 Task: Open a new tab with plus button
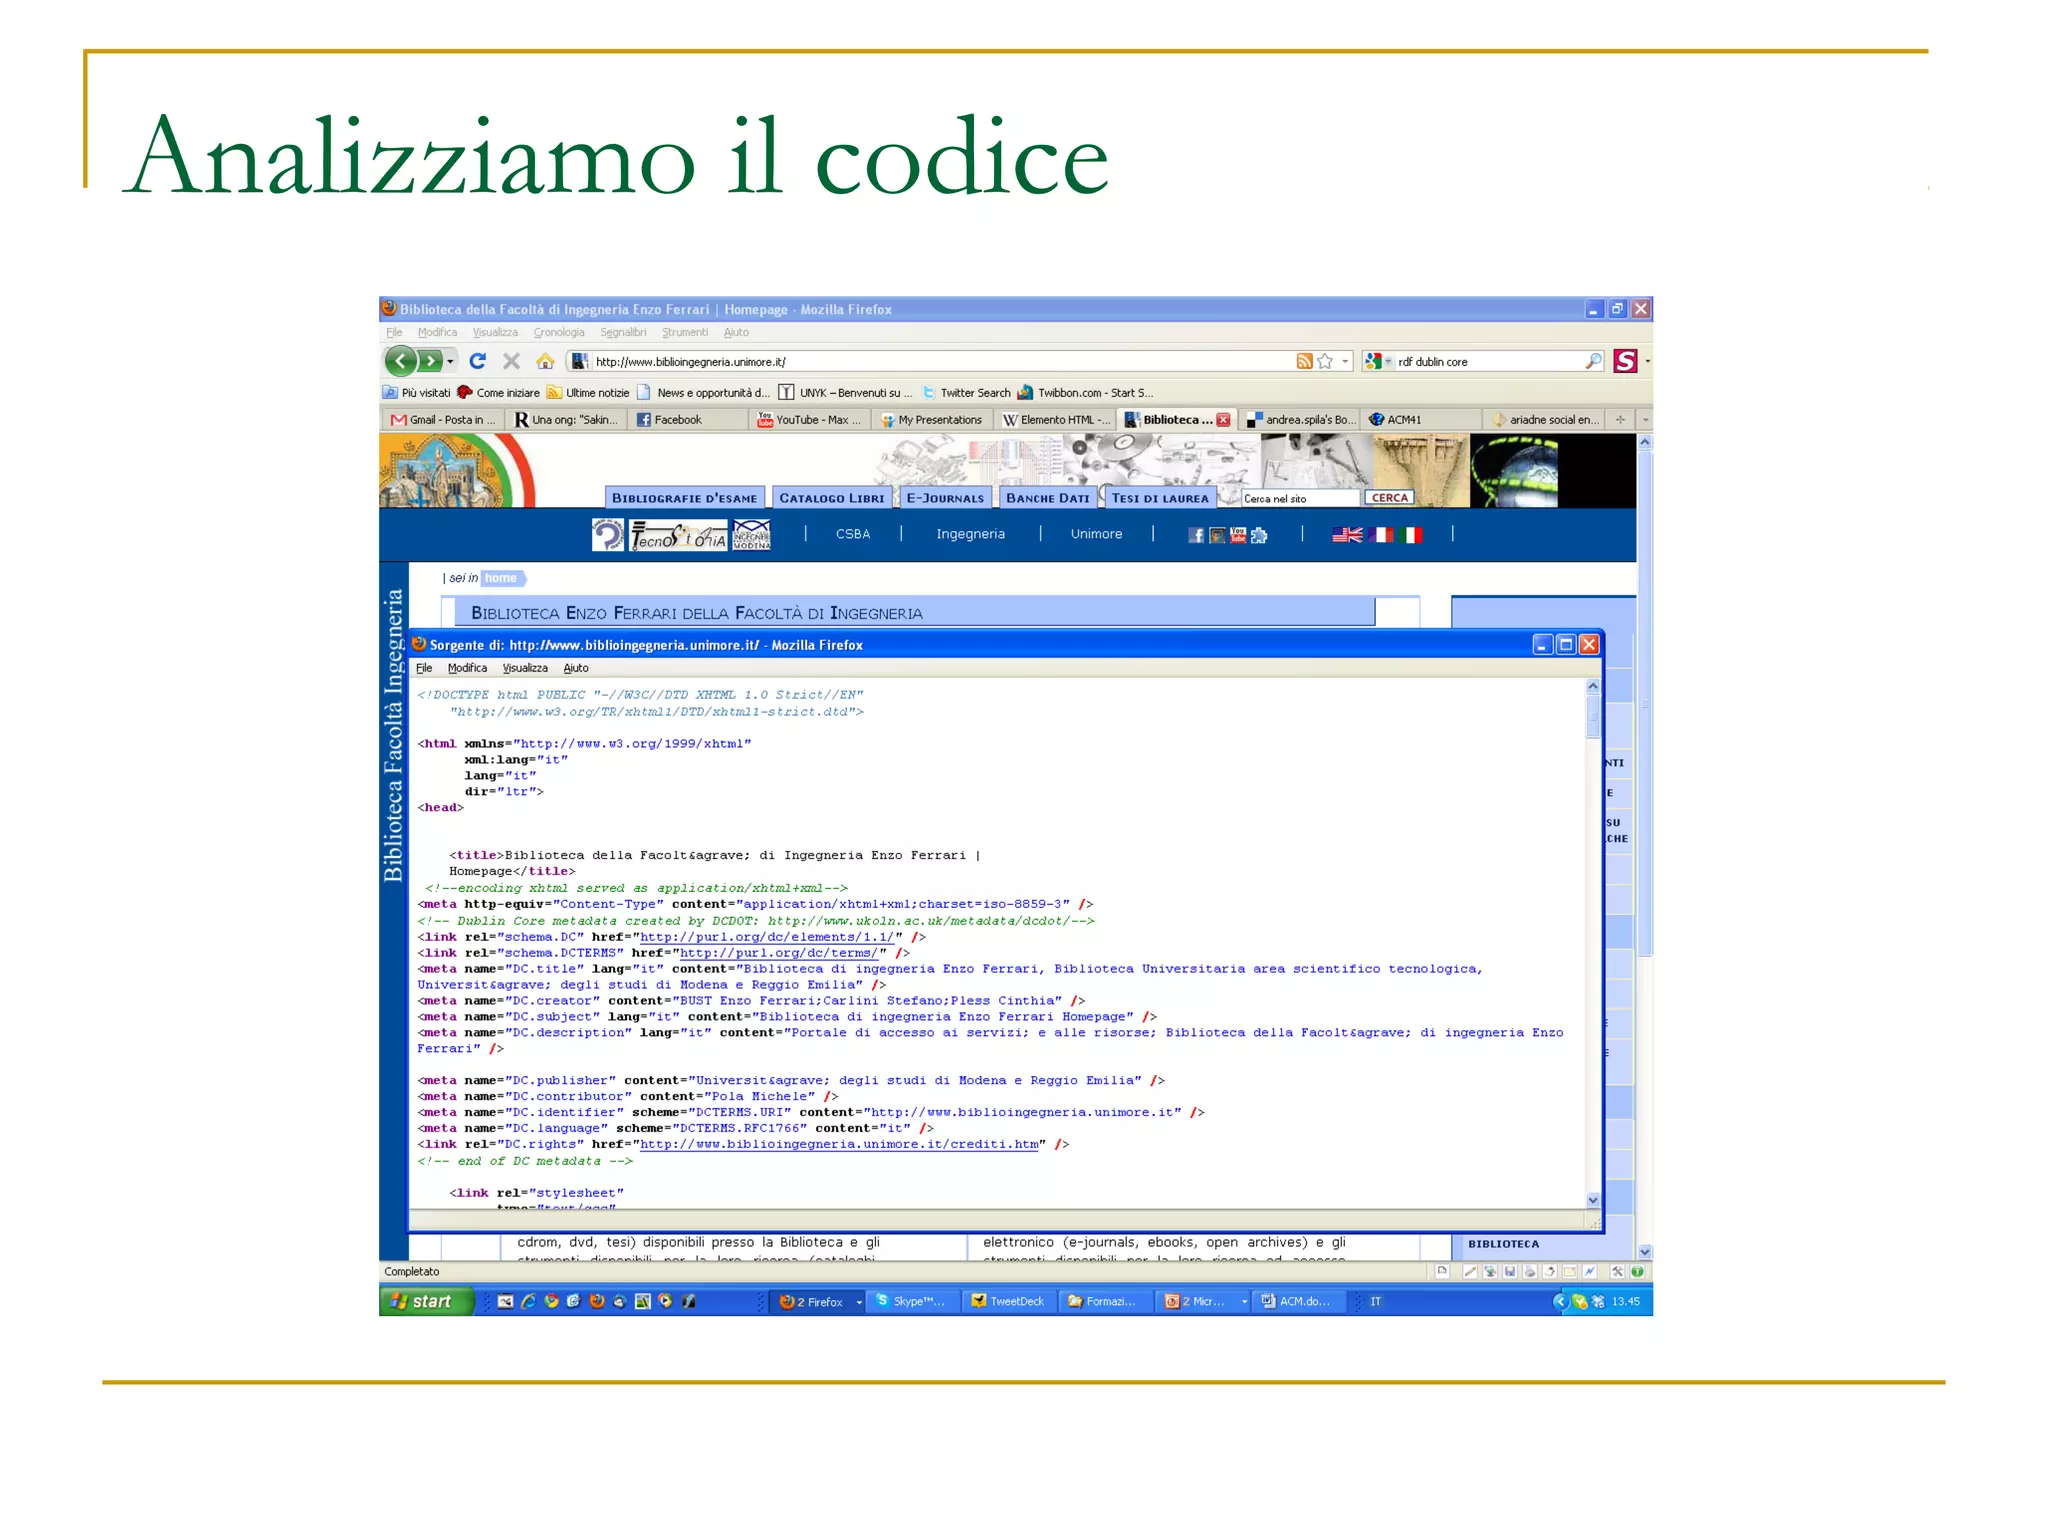(x=1620, y=419)
